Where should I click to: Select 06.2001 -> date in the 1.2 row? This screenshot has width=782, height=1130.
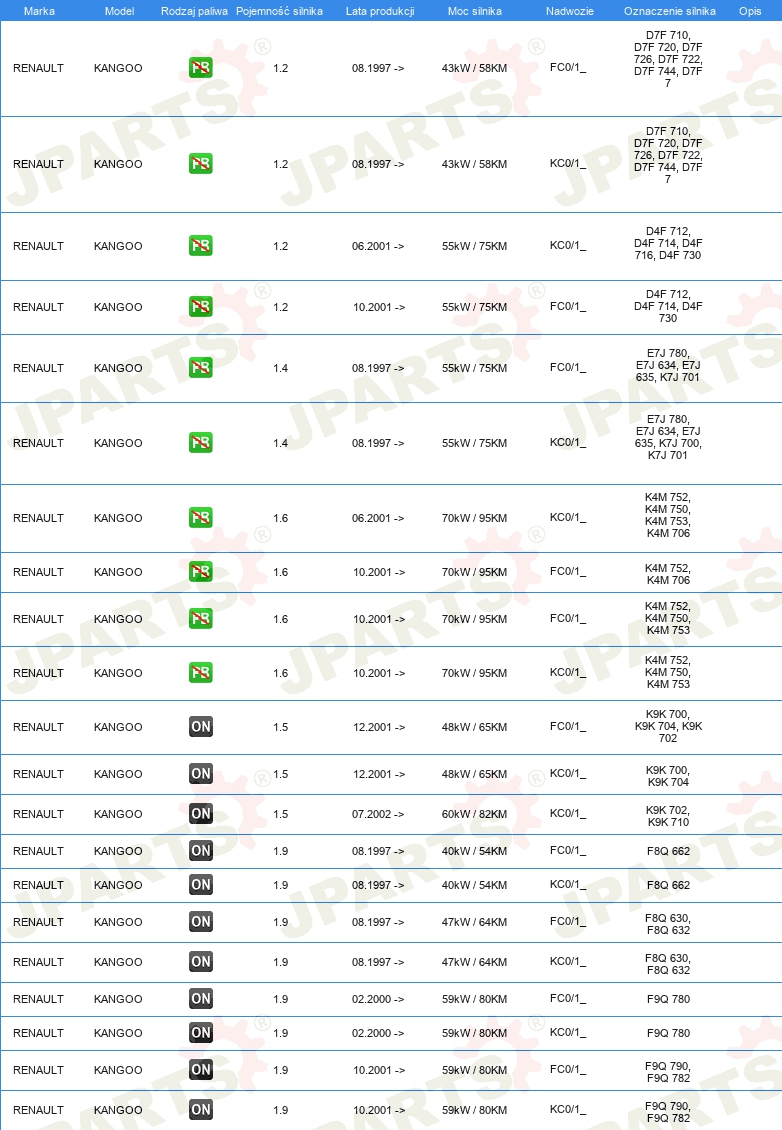pos(378,246)
